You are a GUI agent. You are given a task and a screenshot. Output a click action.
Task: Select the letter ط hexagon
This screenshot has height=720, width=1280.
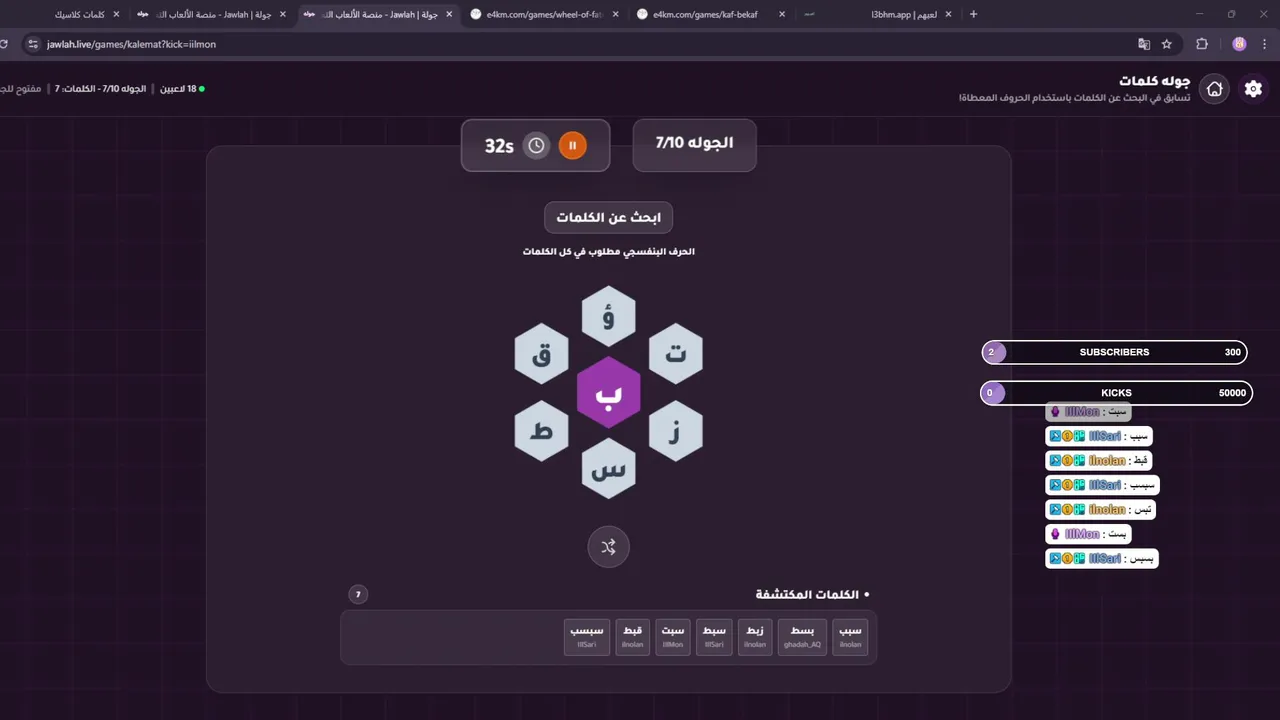pyautogui.click(x=541, y=431)
